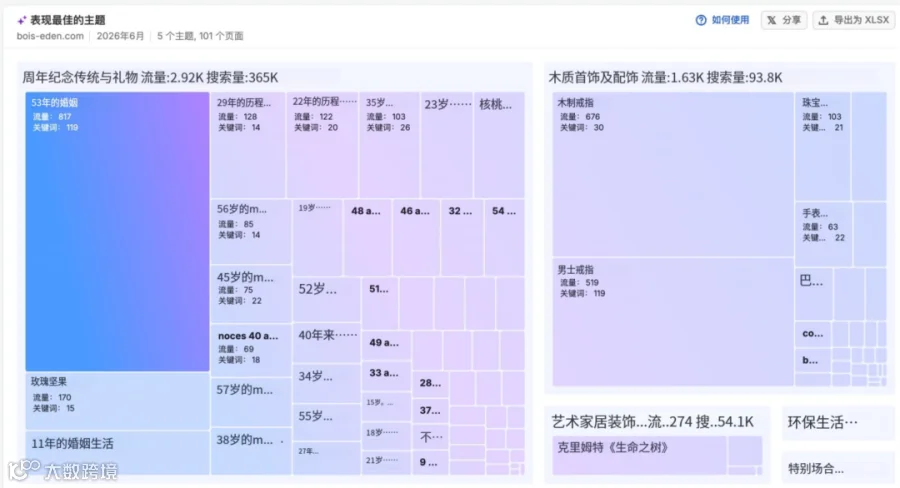The image size is (900, 488).
Task: Select the 57岁的m tile
Action: (251, 402)
